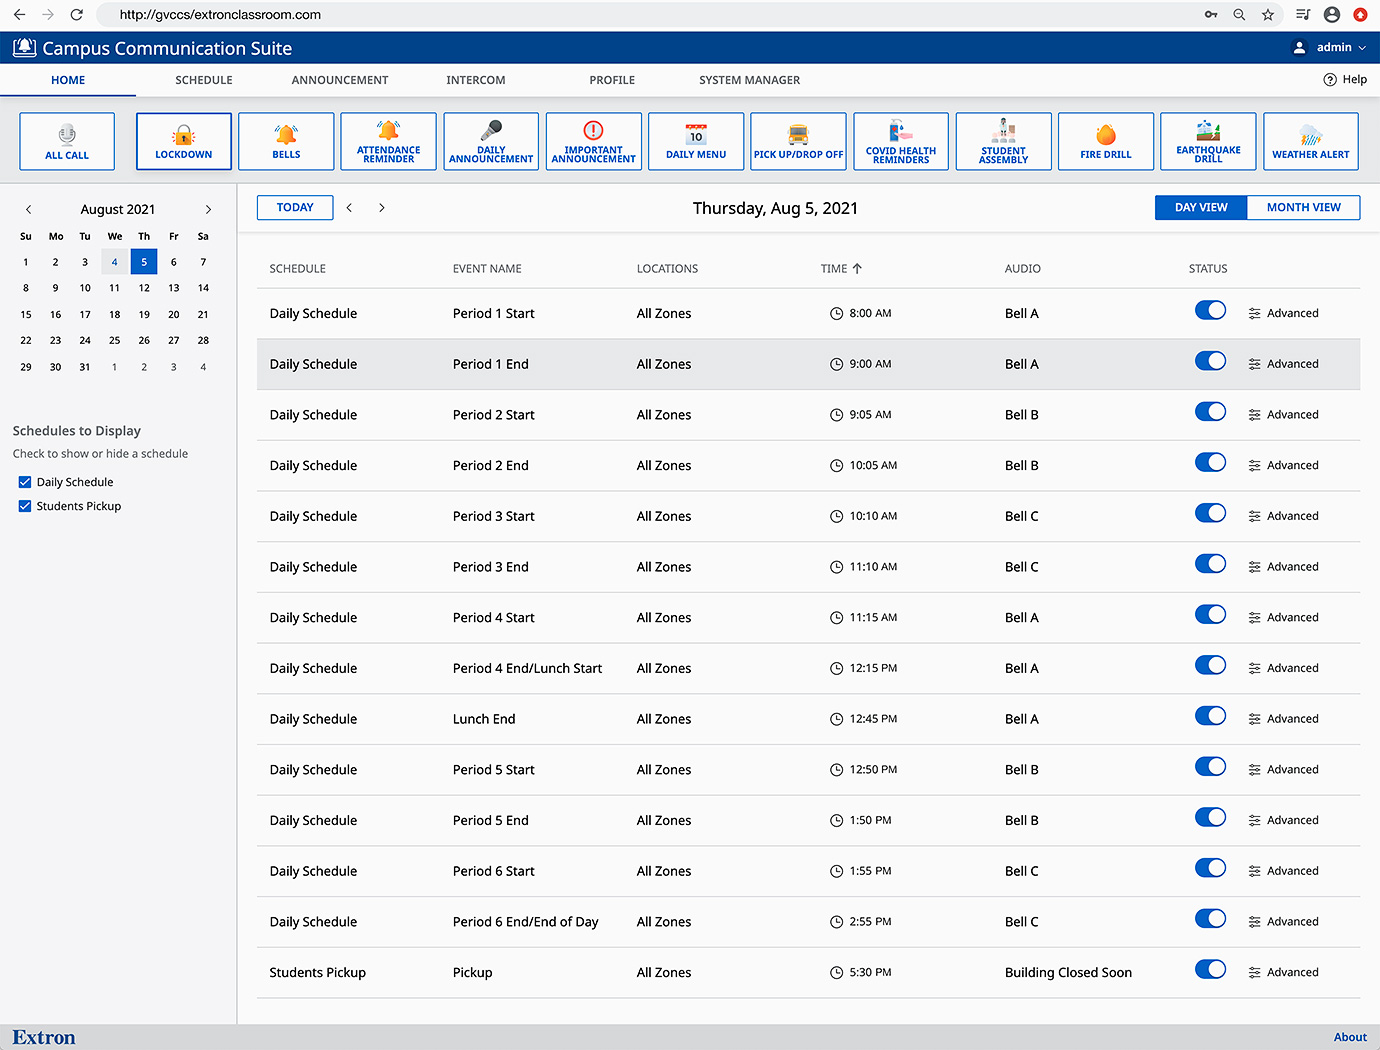The width and height of the screenshot is (1380, 1050).
Task: Go to the next month in the calendar
Action: point(208,209)
